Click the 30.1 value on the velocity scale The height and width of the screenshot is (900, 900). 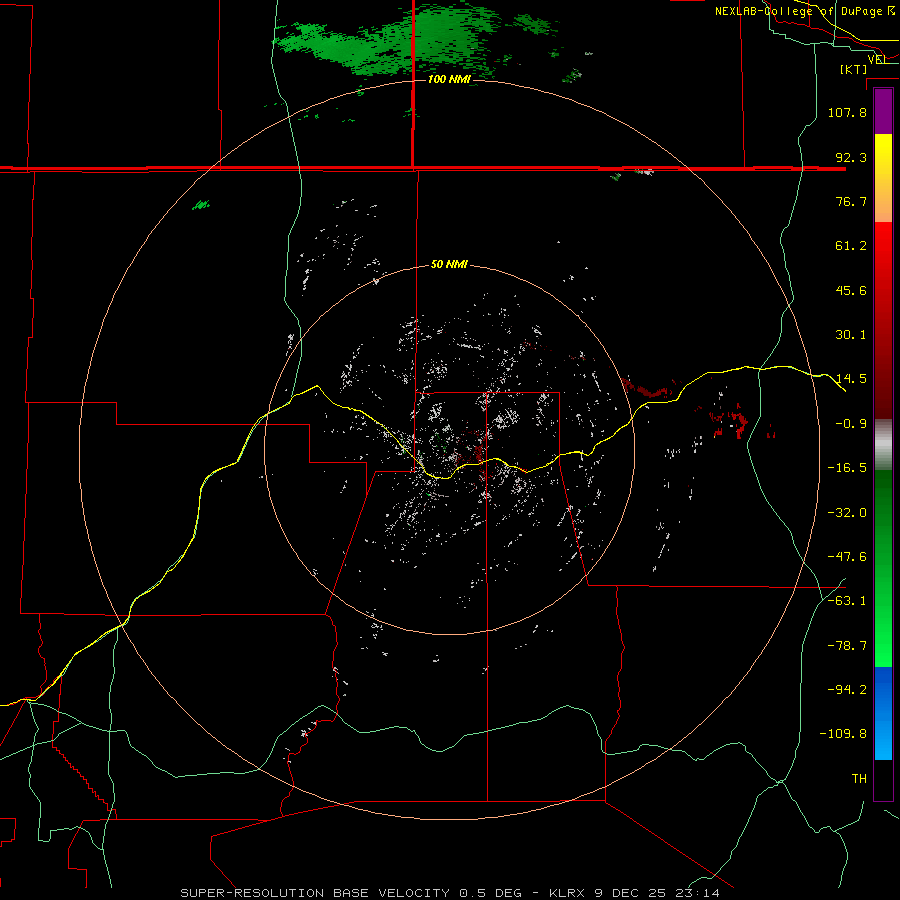click(851, 335)
